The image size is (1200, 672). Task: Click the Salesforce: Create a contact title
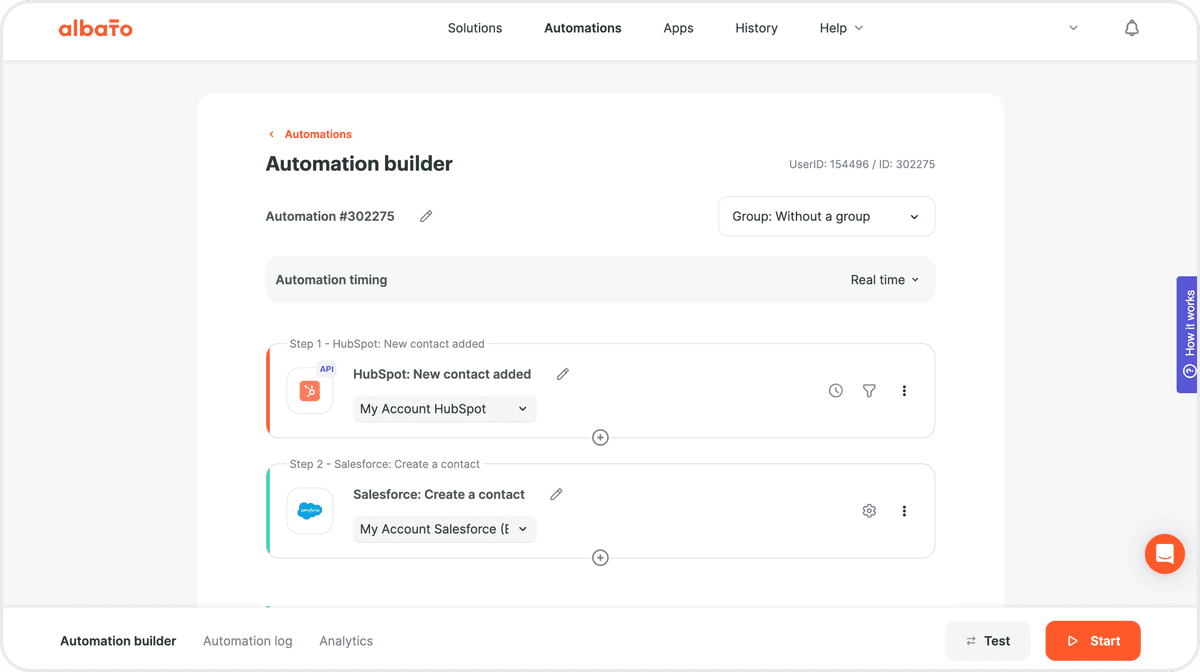click(x=439, y=494)
